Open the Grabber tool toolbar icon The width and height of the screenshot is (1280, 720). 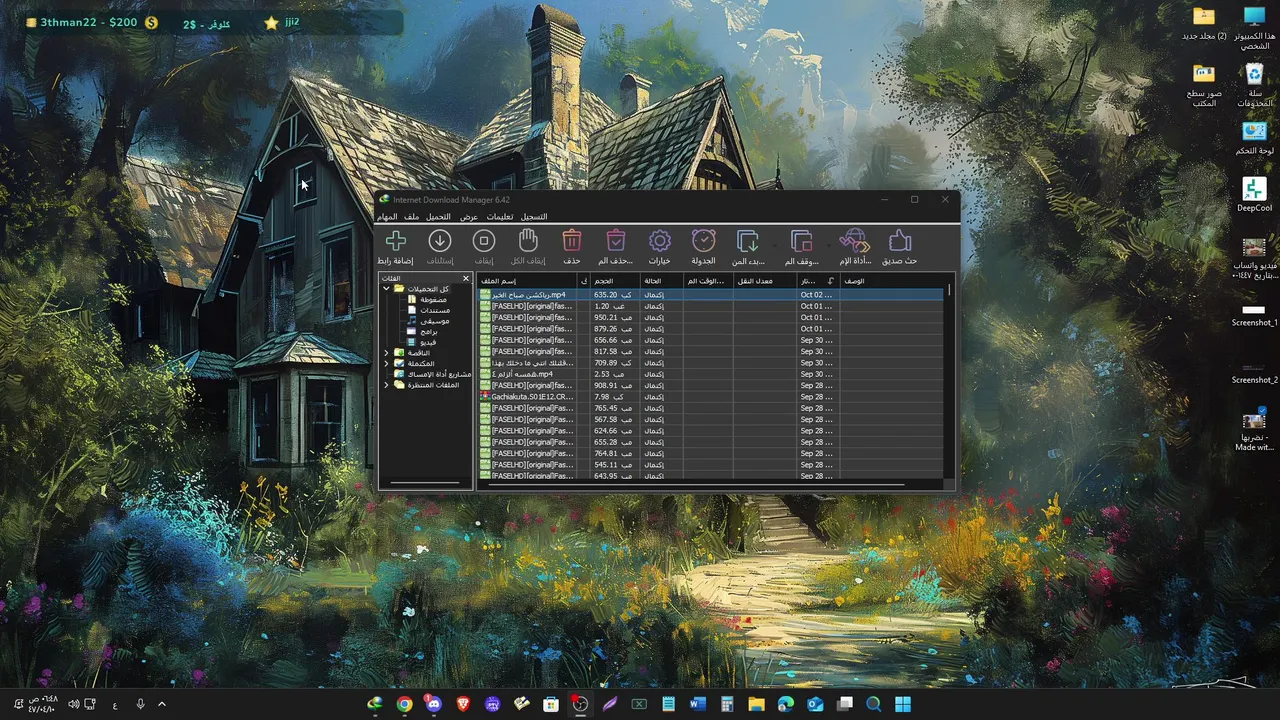coord(855,241)
